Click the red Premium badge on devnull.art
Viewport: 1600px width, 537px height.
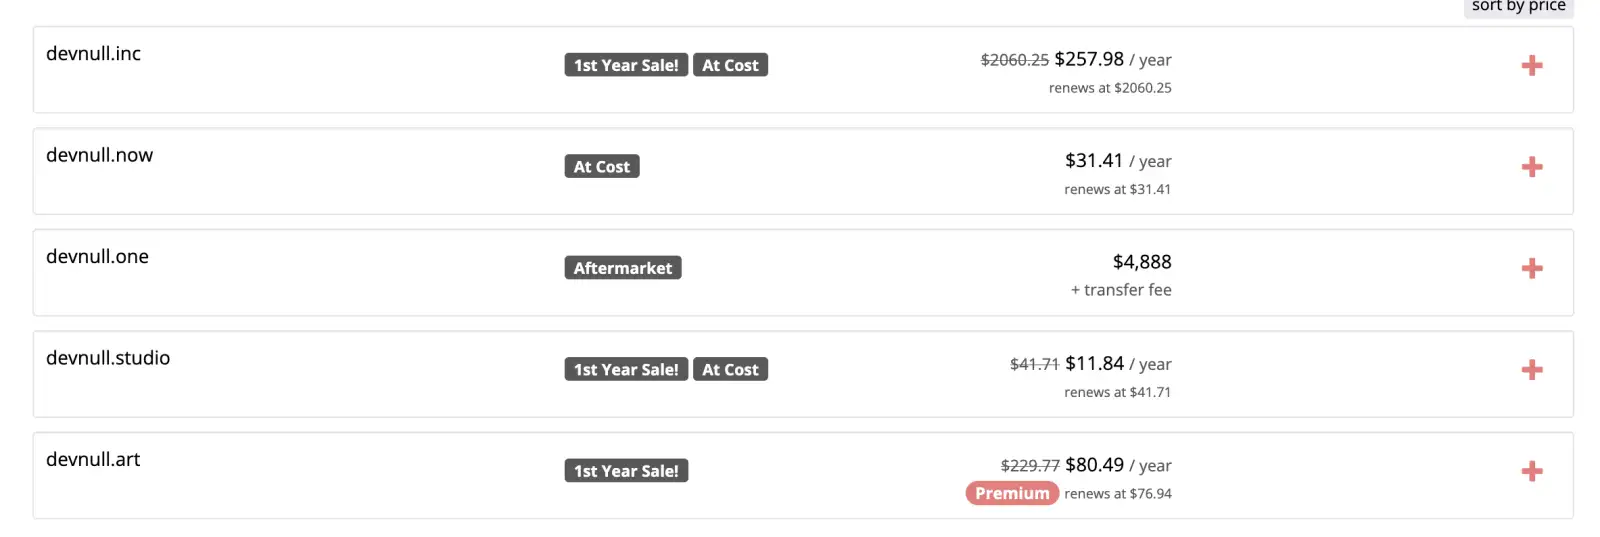pos(1012,494)
